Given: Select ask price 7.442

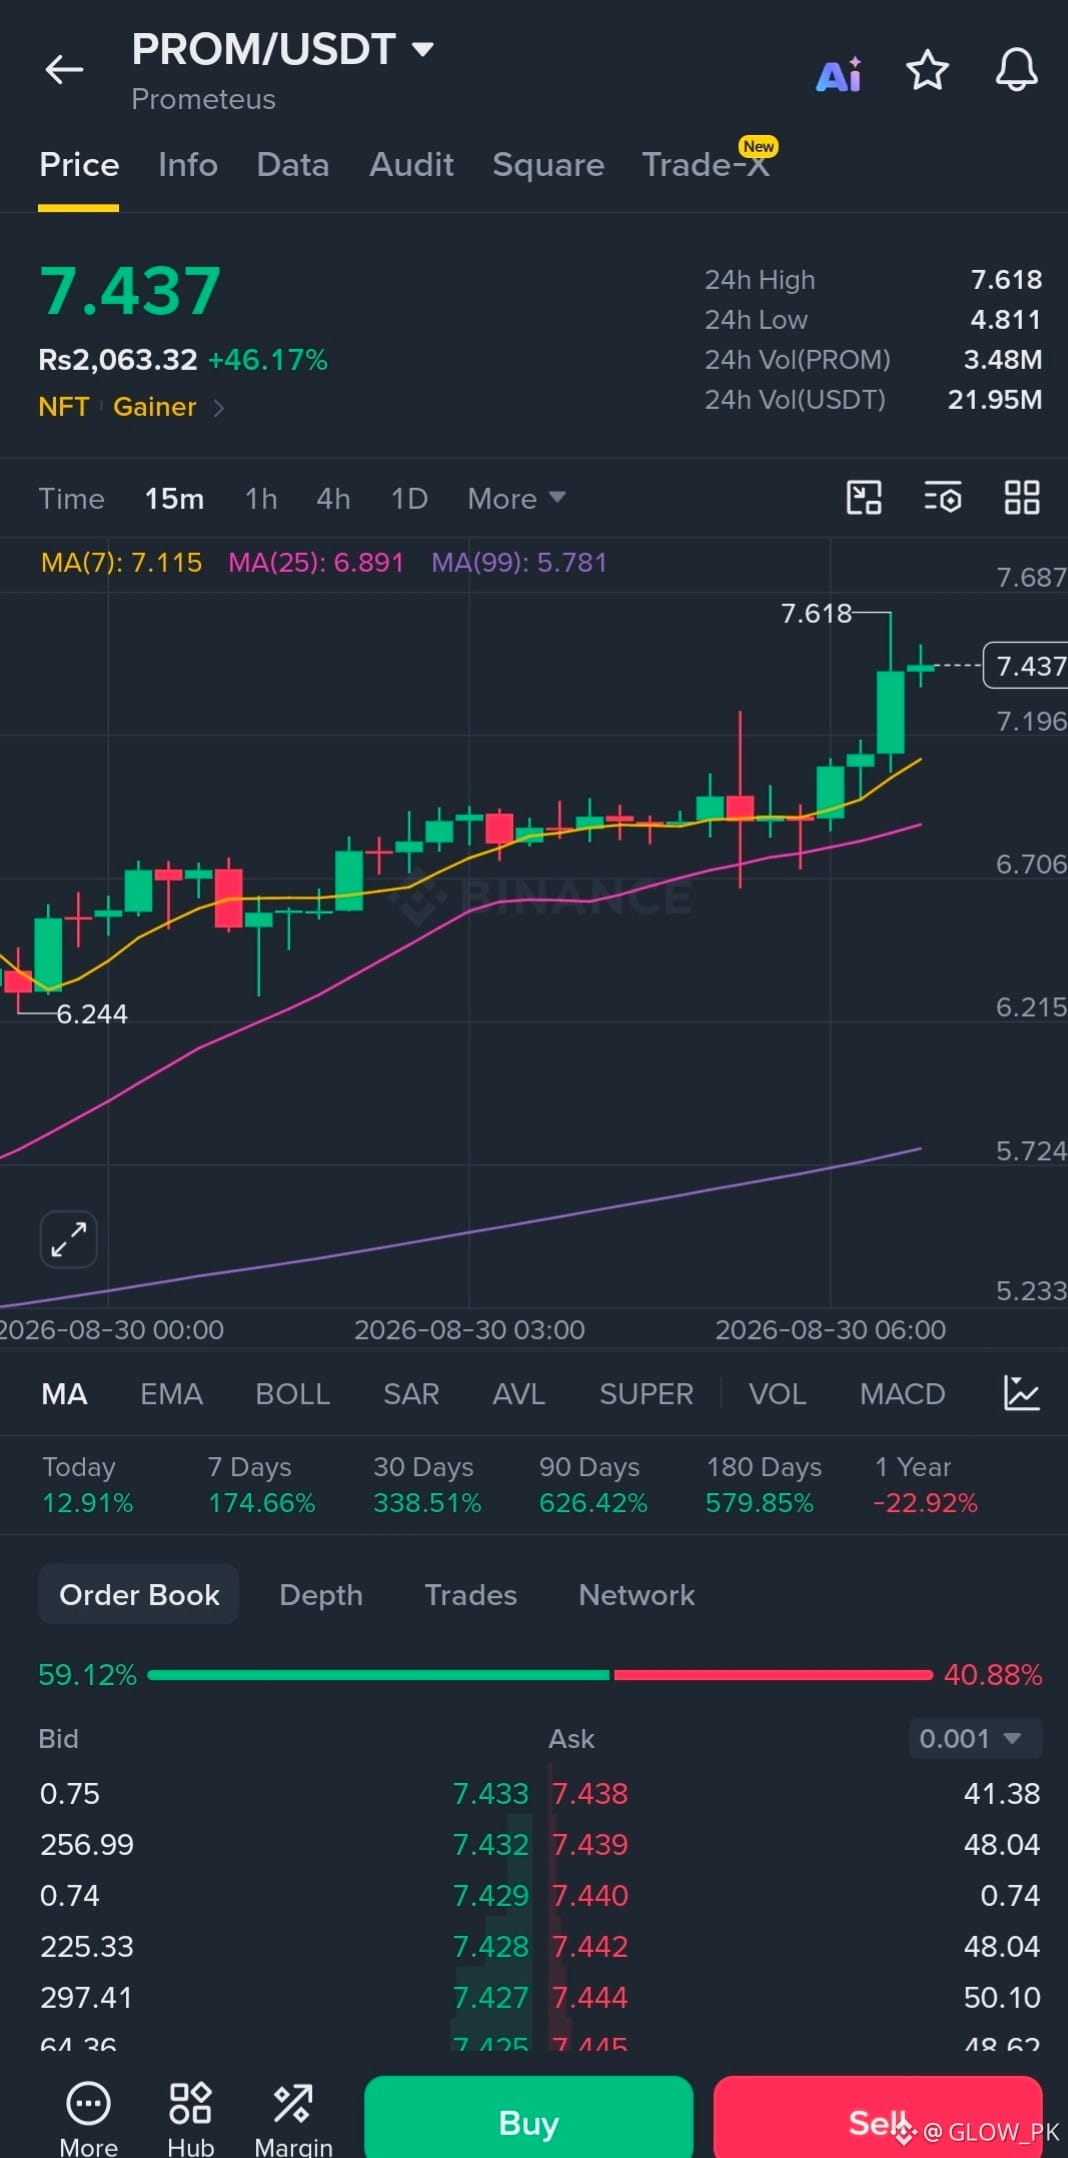Looking at the screenshot, I should click(590, 1946).
